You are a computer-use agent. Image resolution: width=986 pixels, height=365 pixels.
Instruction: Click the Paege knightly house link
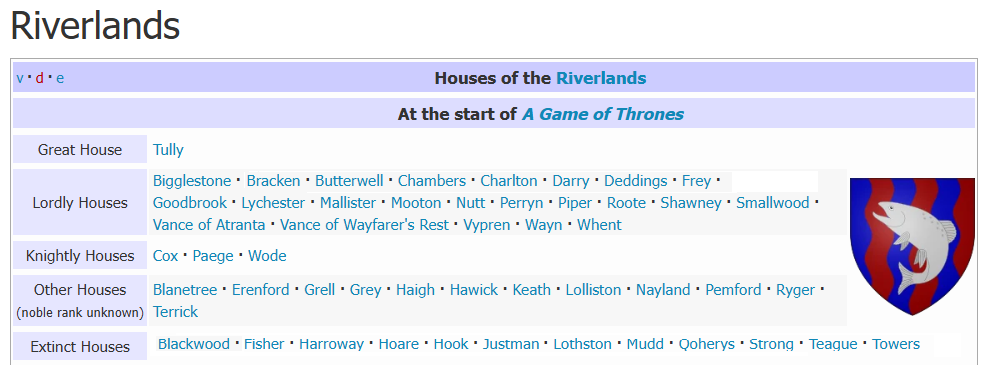213,256
